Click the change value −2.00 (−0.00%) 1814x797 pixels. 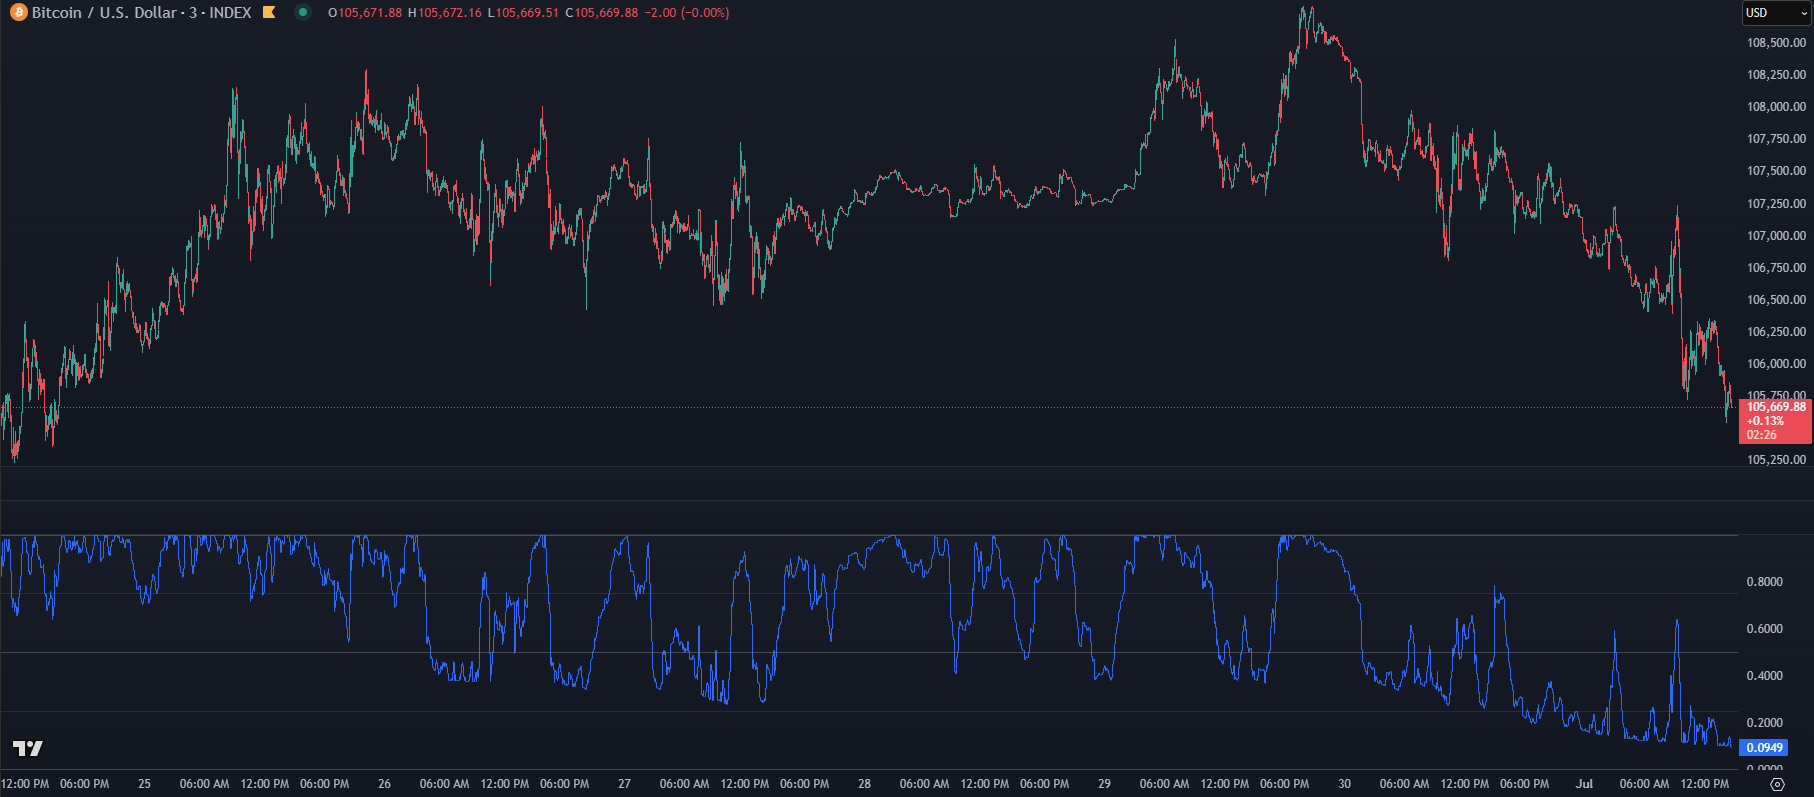(687, 13)
